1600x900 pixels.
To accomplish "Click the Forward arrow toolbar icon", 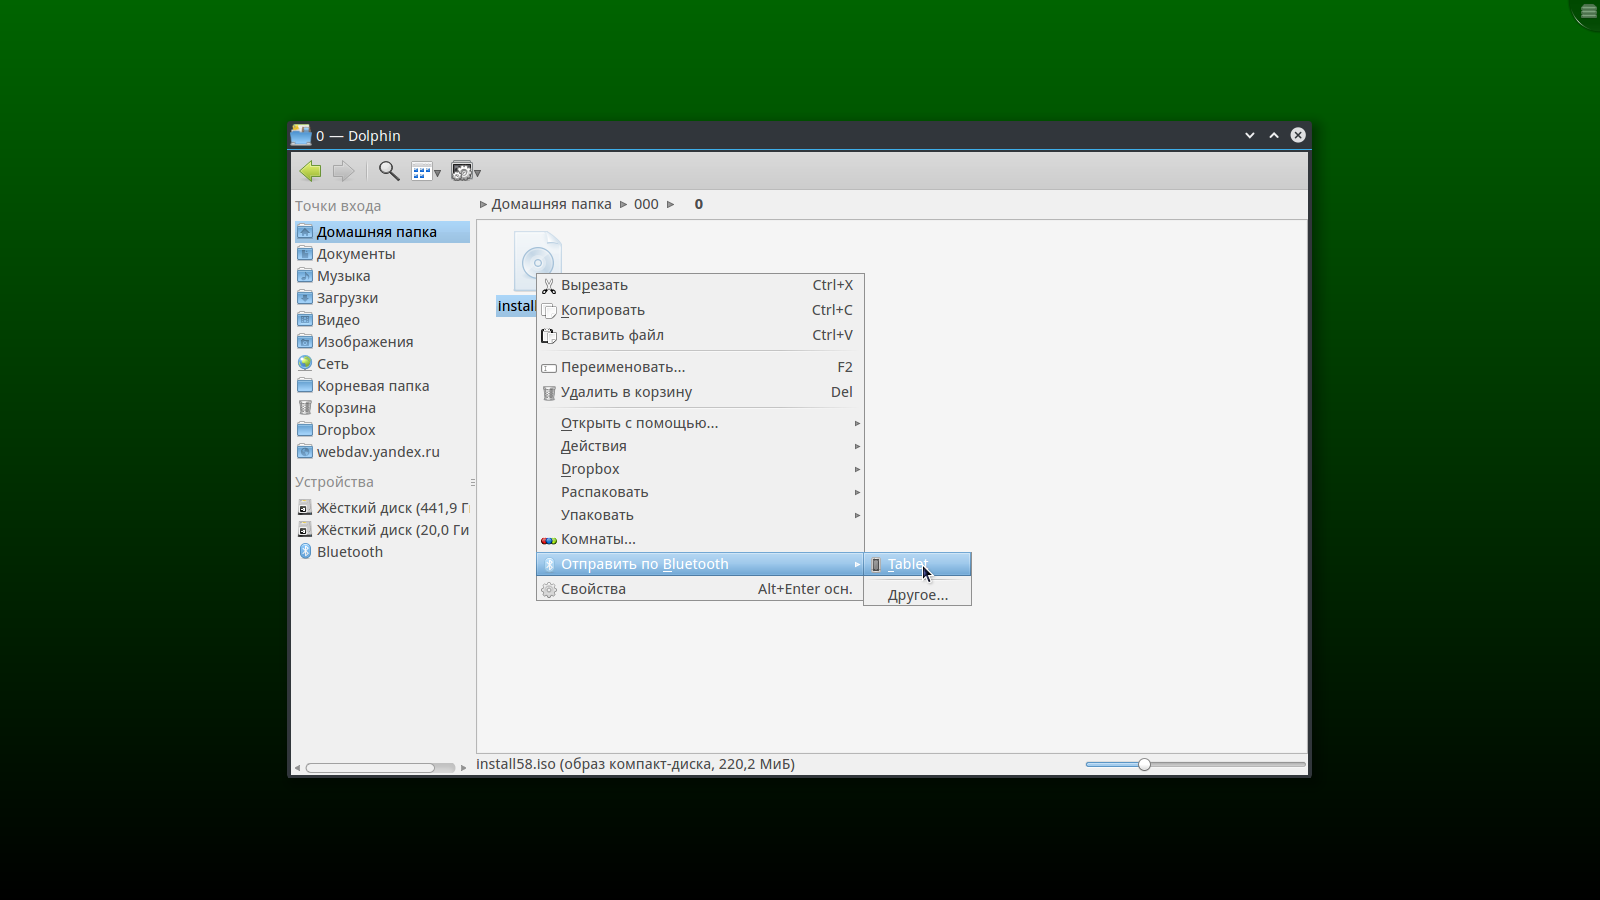I will (343, 171).
